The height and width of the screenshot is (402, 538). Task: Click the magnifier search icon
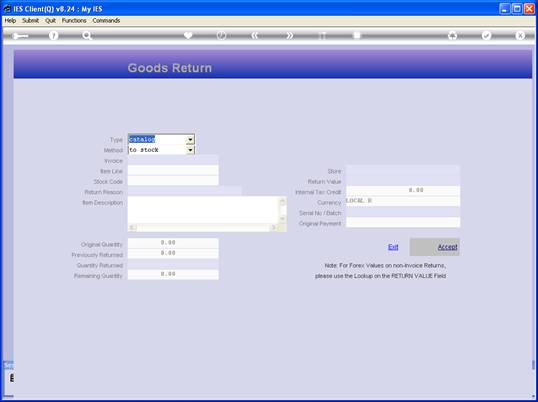(x=87, y=35)
